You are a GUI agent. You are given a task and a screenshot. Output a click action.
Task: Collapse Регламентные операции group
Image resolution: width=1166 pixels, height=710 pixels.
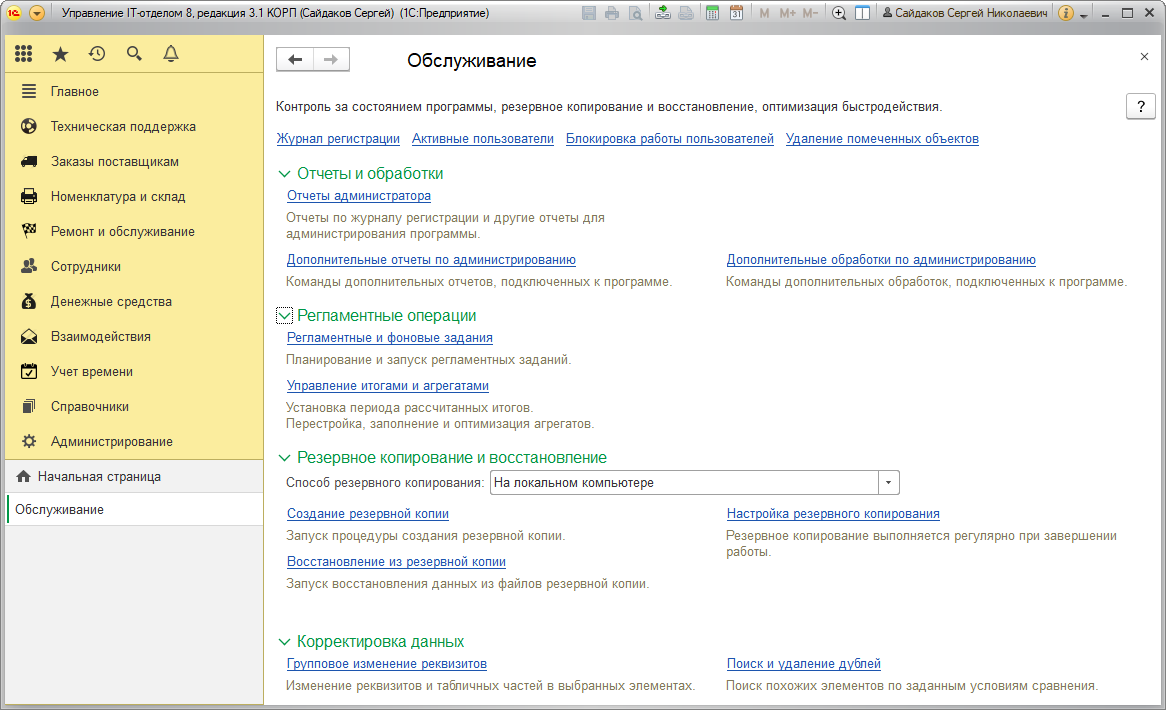click(x=284, y=315)
